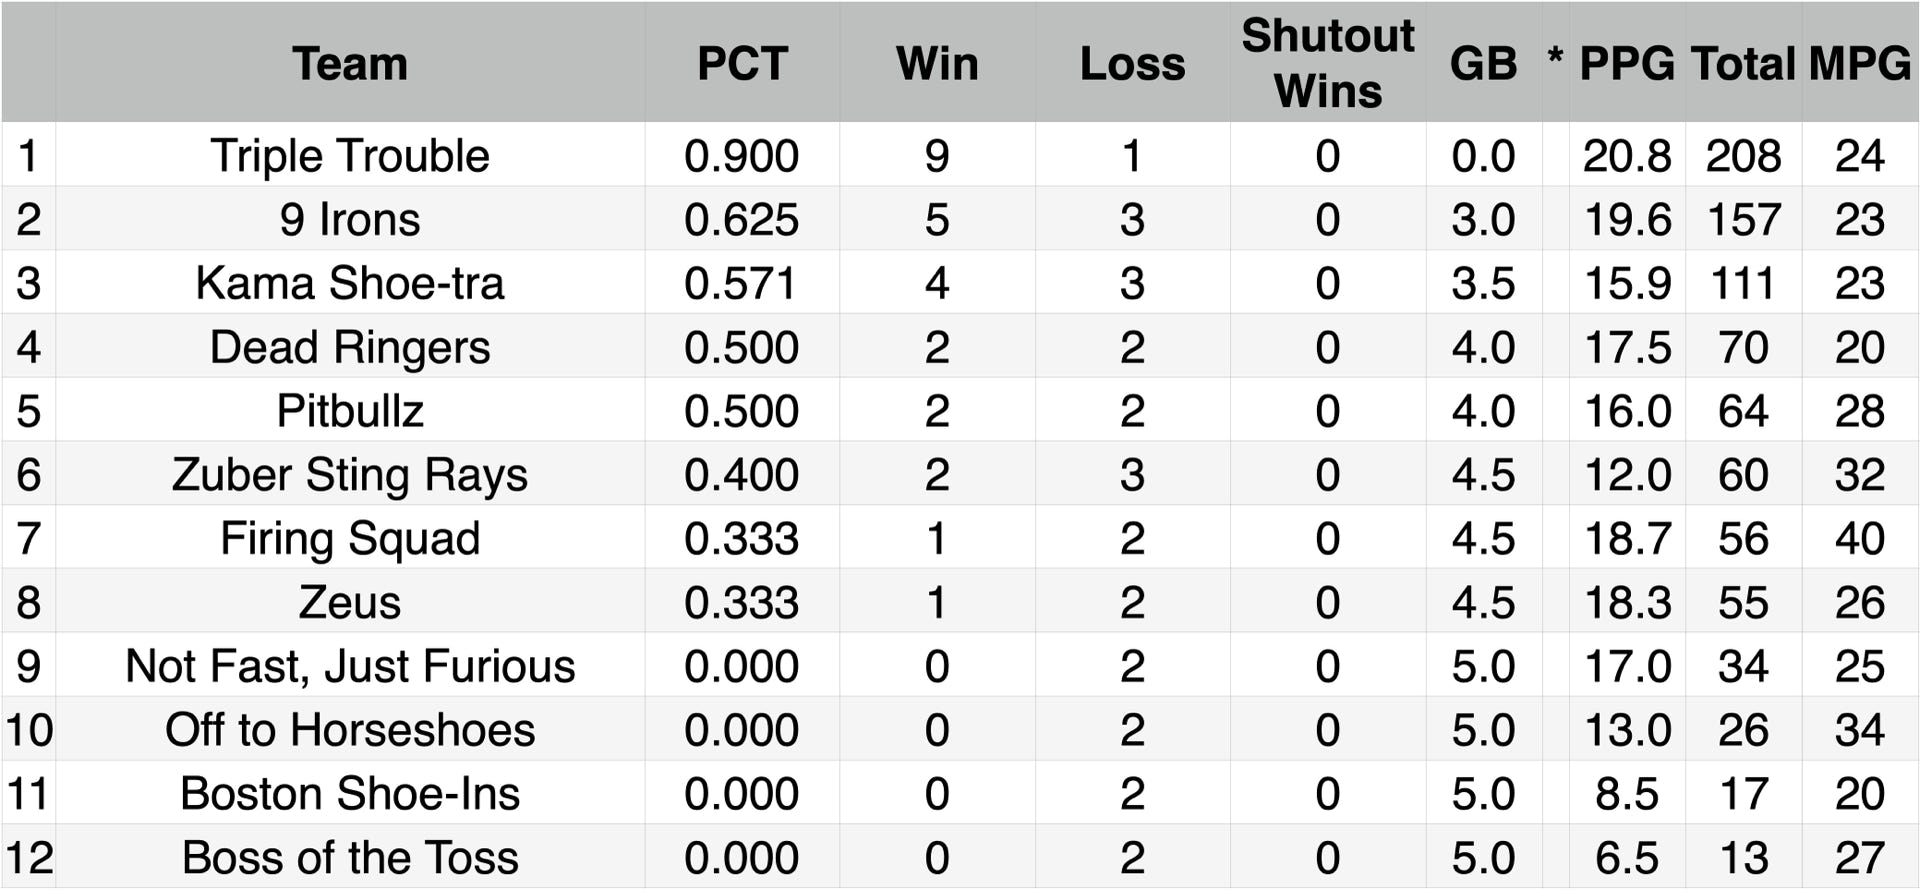Select the Pitbullz team name

pos(350,411)
